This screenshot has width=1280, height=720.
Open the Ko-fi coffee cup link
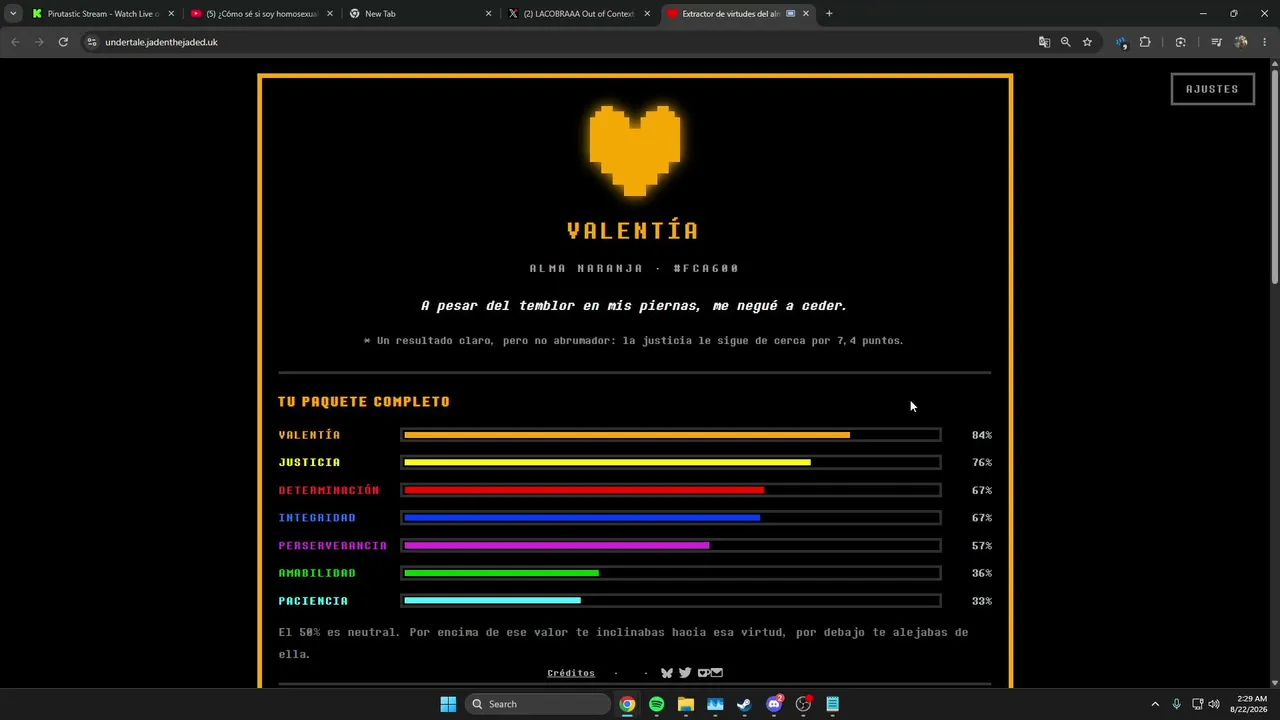click(703, 673)
